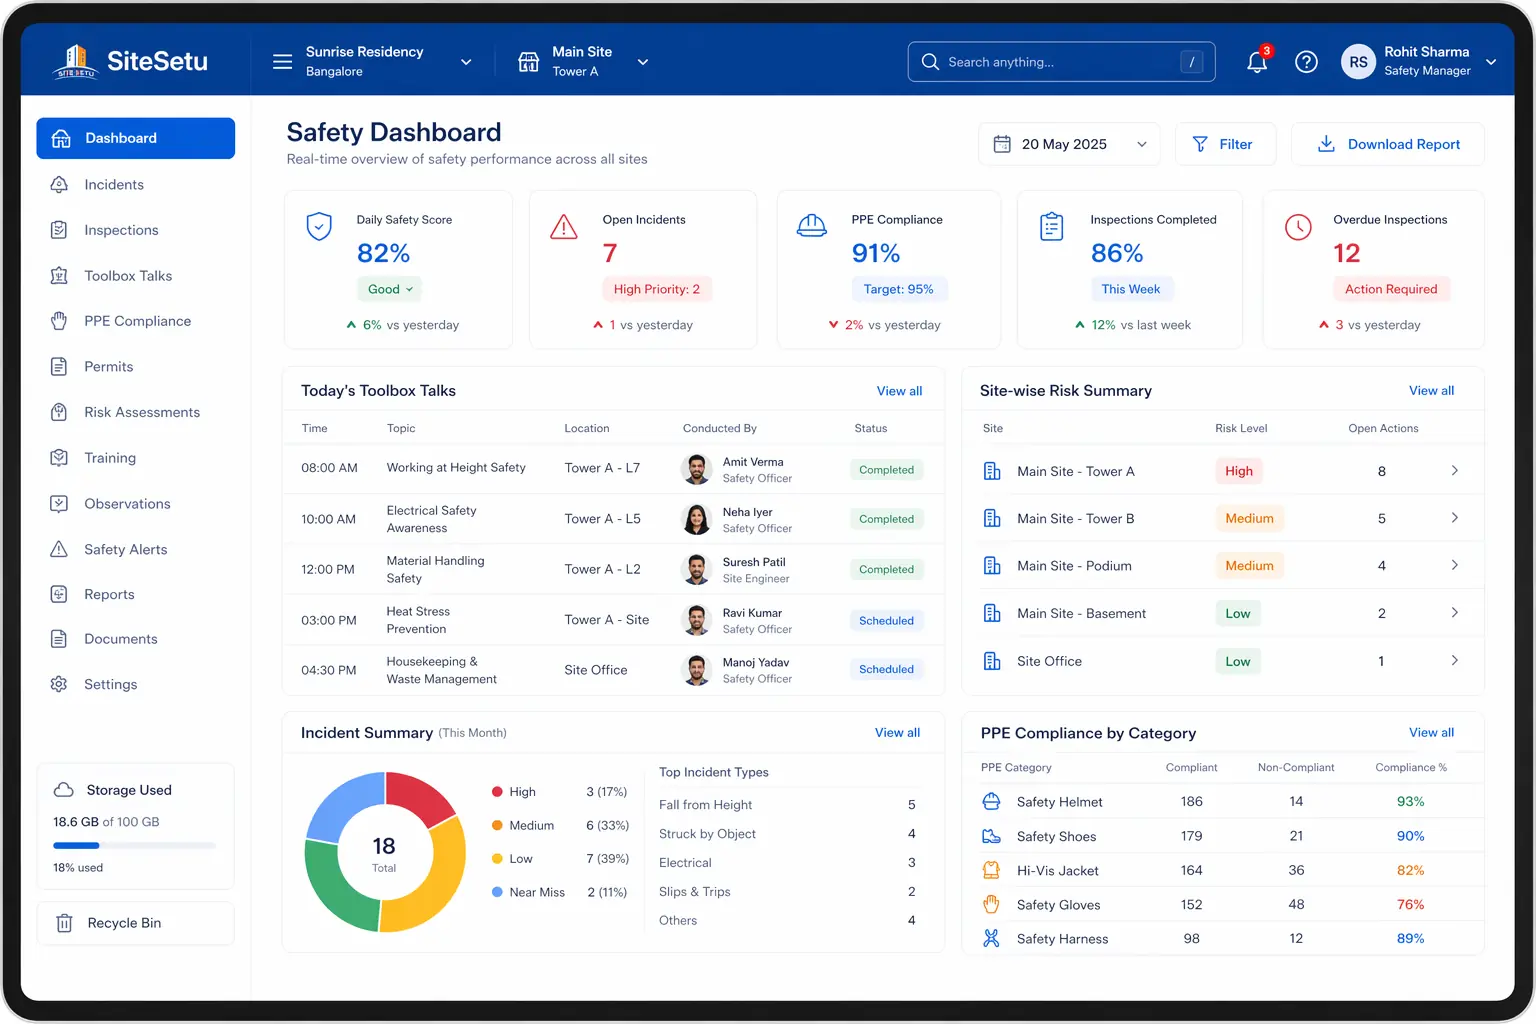Click the Safety Harness category icon
This screenshot has height=1024, width=1536.
point(991,938)
